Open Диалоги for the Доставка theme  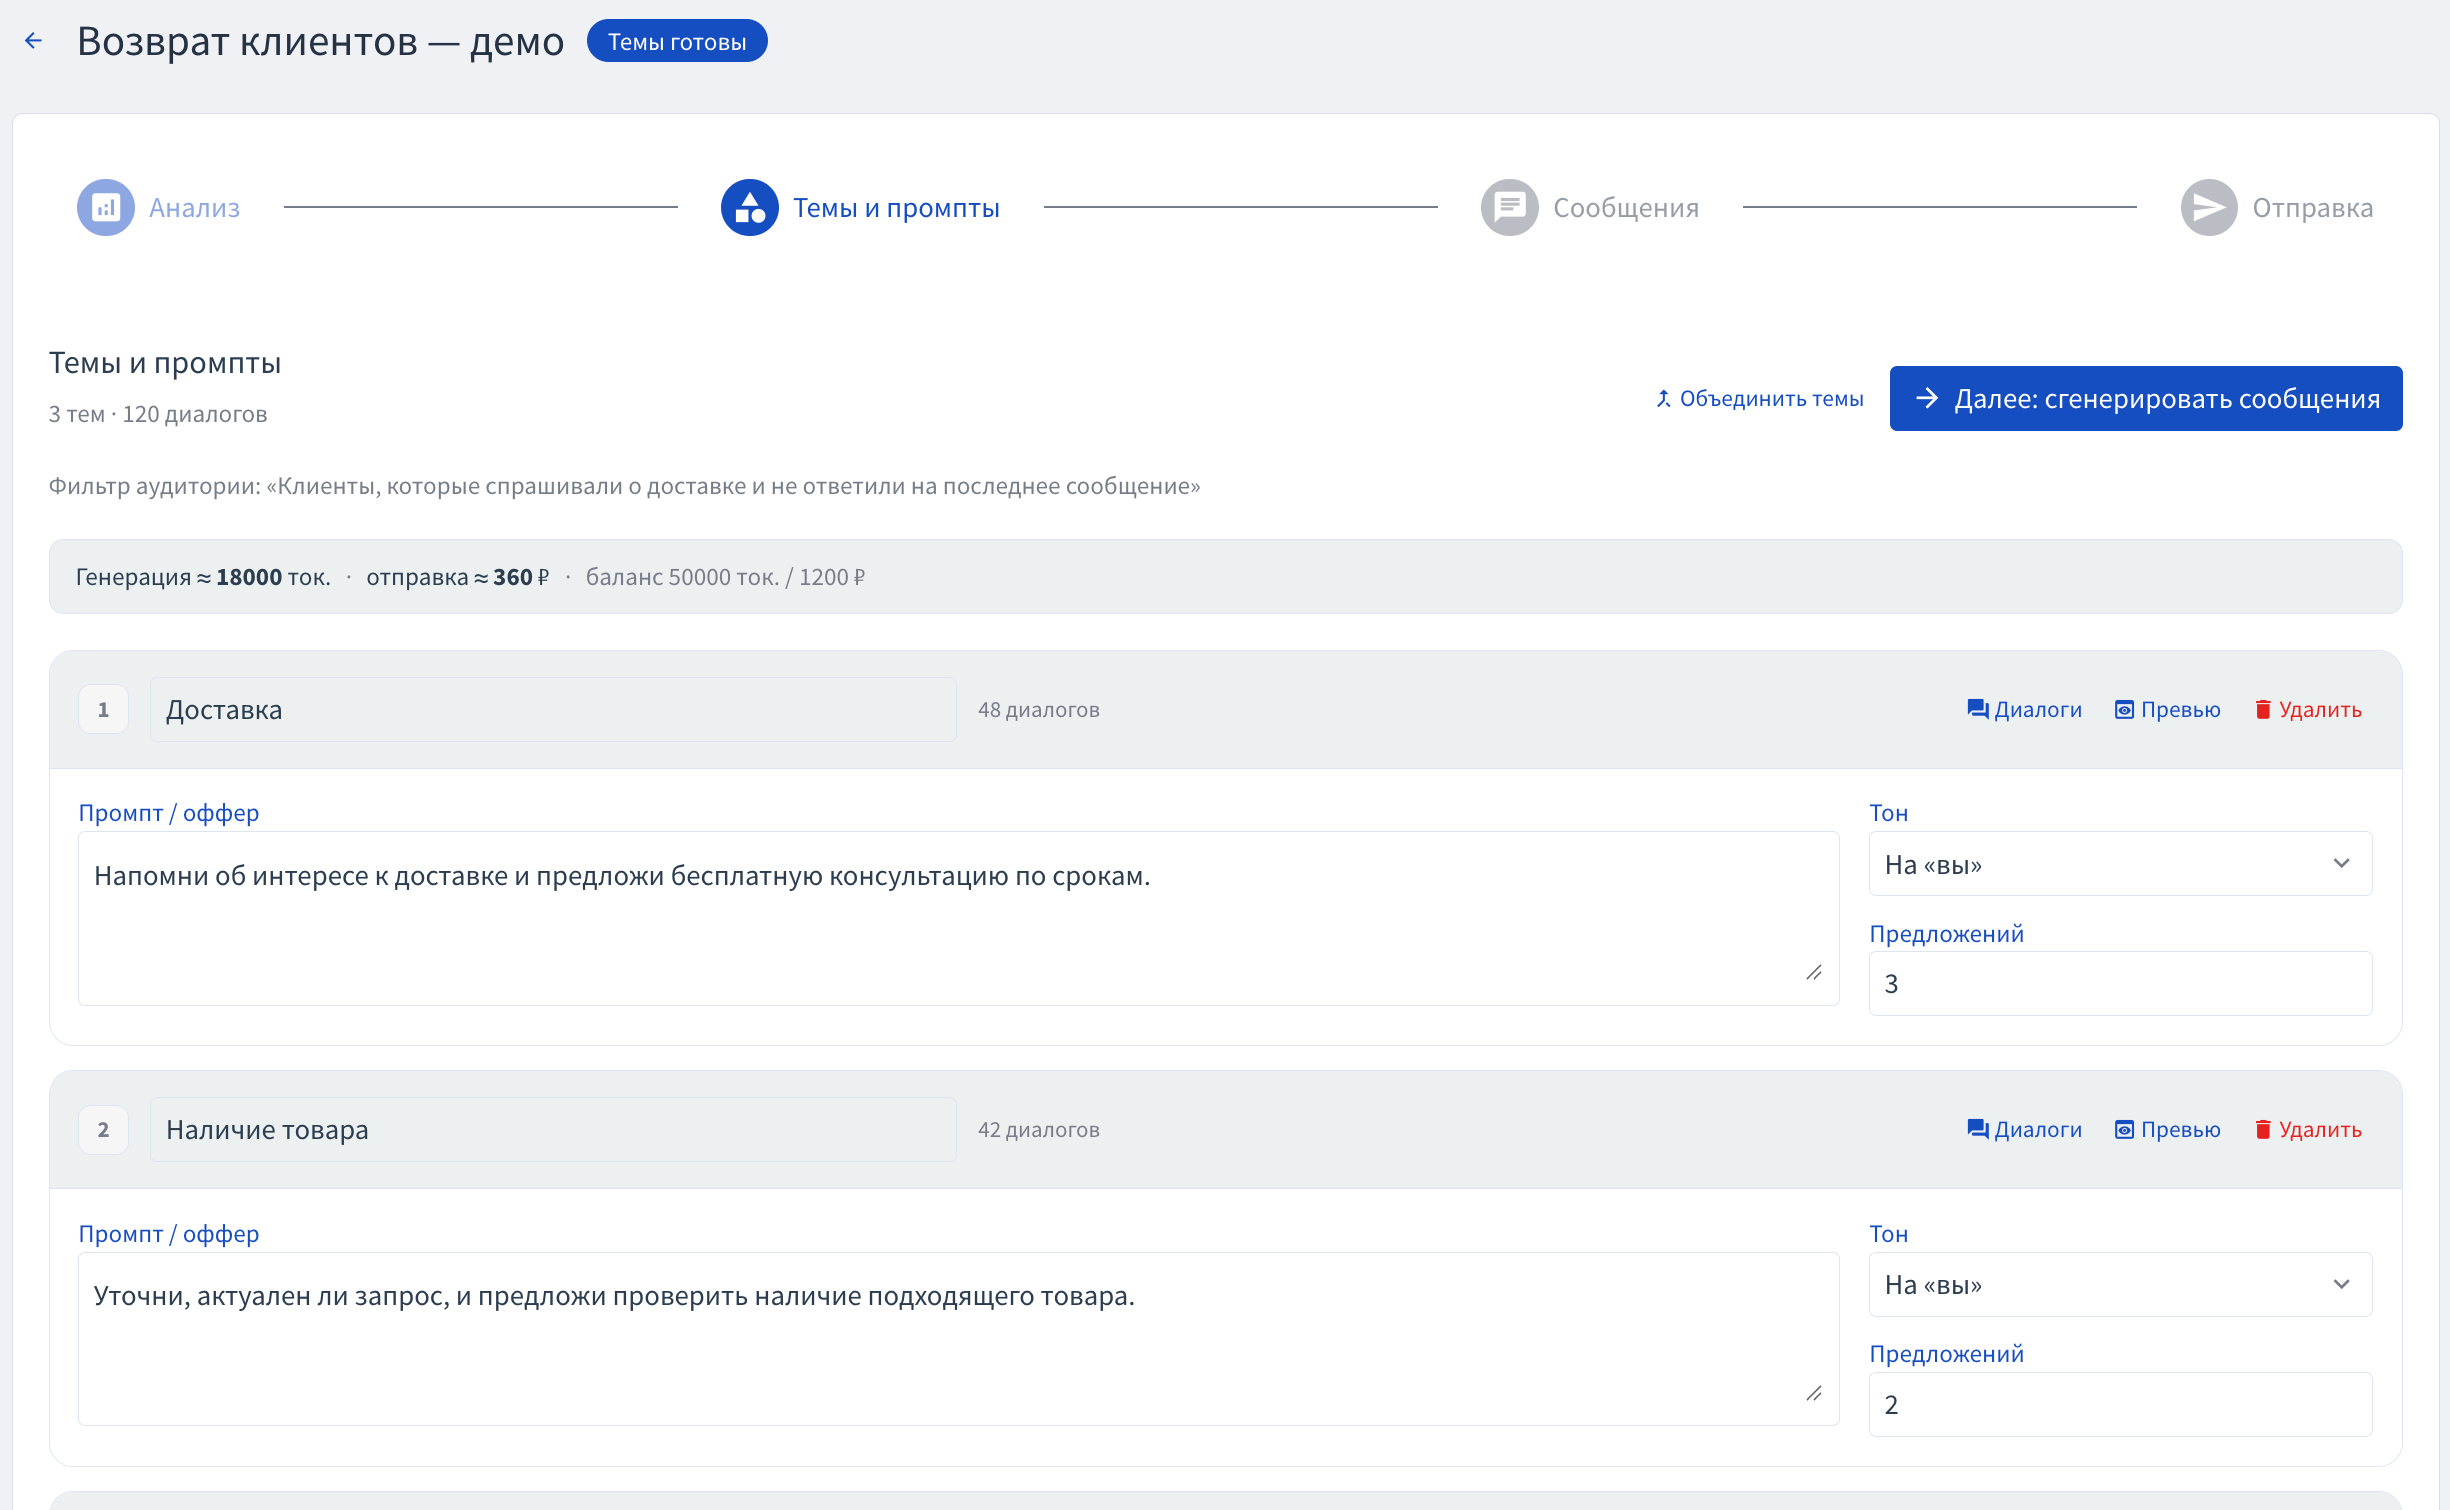click(2024, 709)
